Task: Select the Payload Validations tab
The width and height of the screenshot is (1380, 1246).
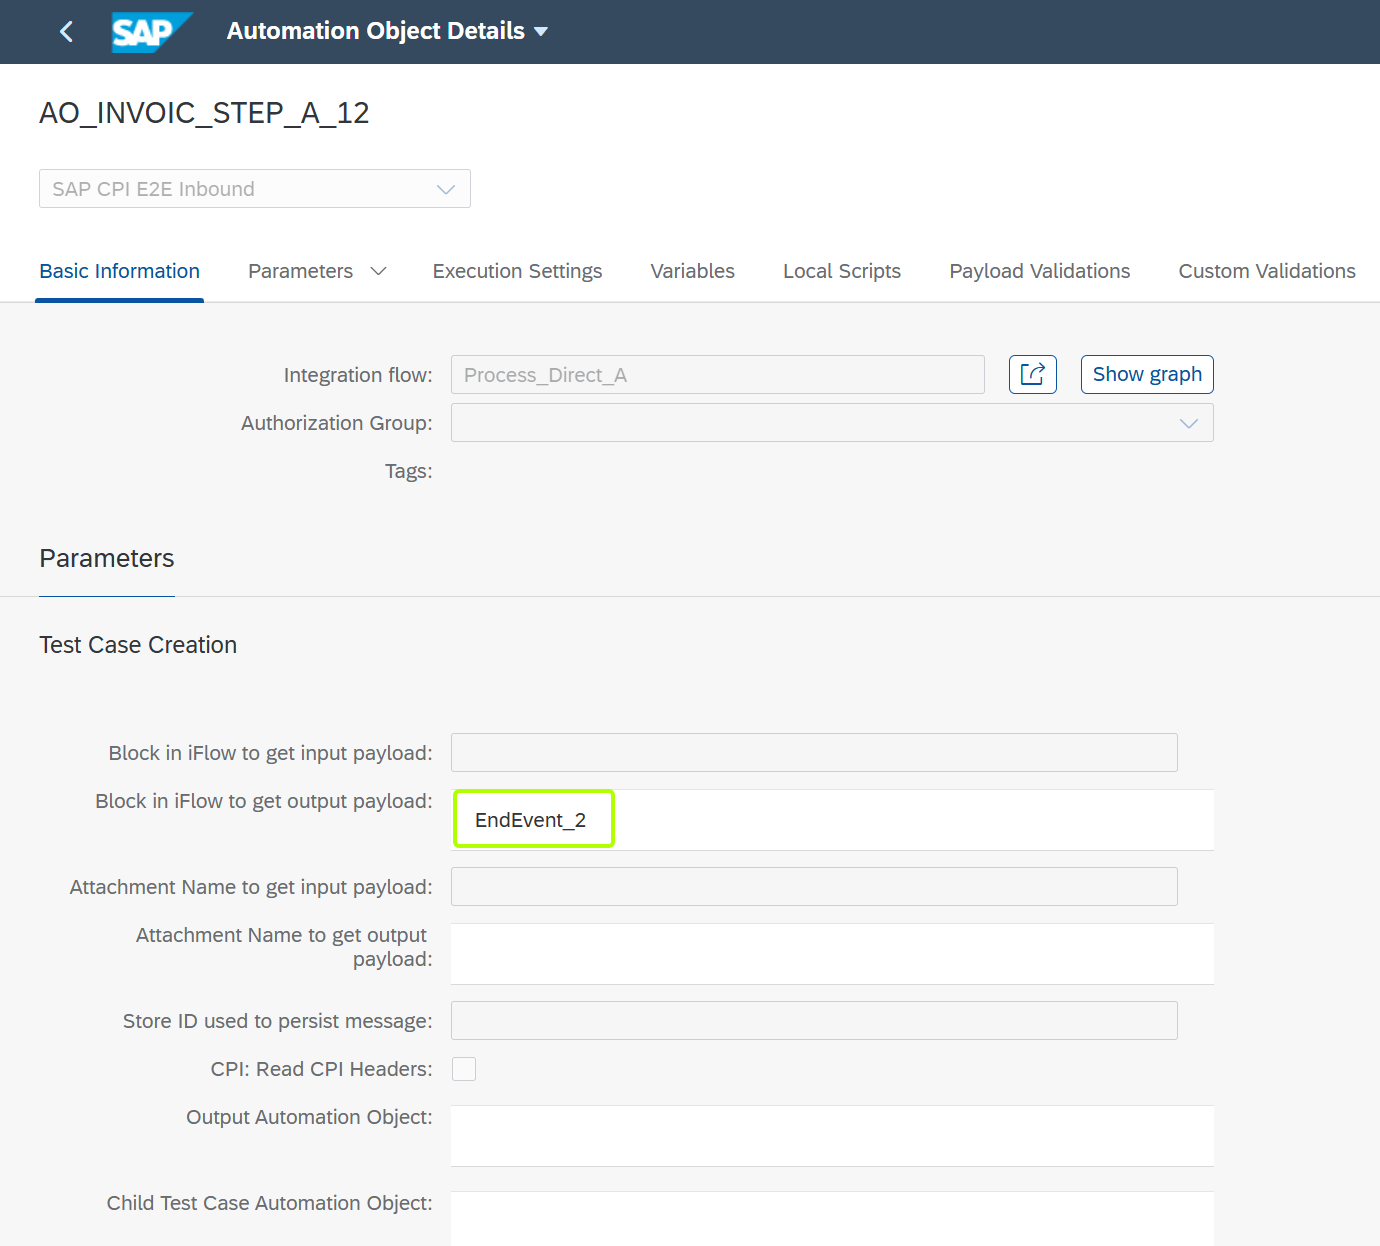Action: (x=1040, y=271)
